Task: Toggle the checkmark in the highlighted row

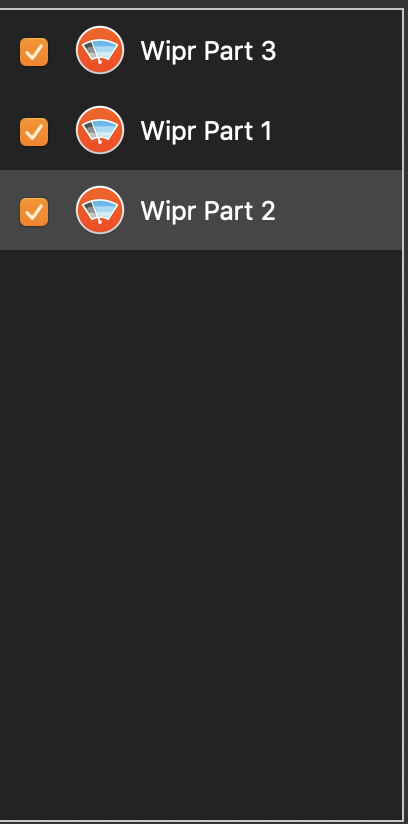Action: 34,212
